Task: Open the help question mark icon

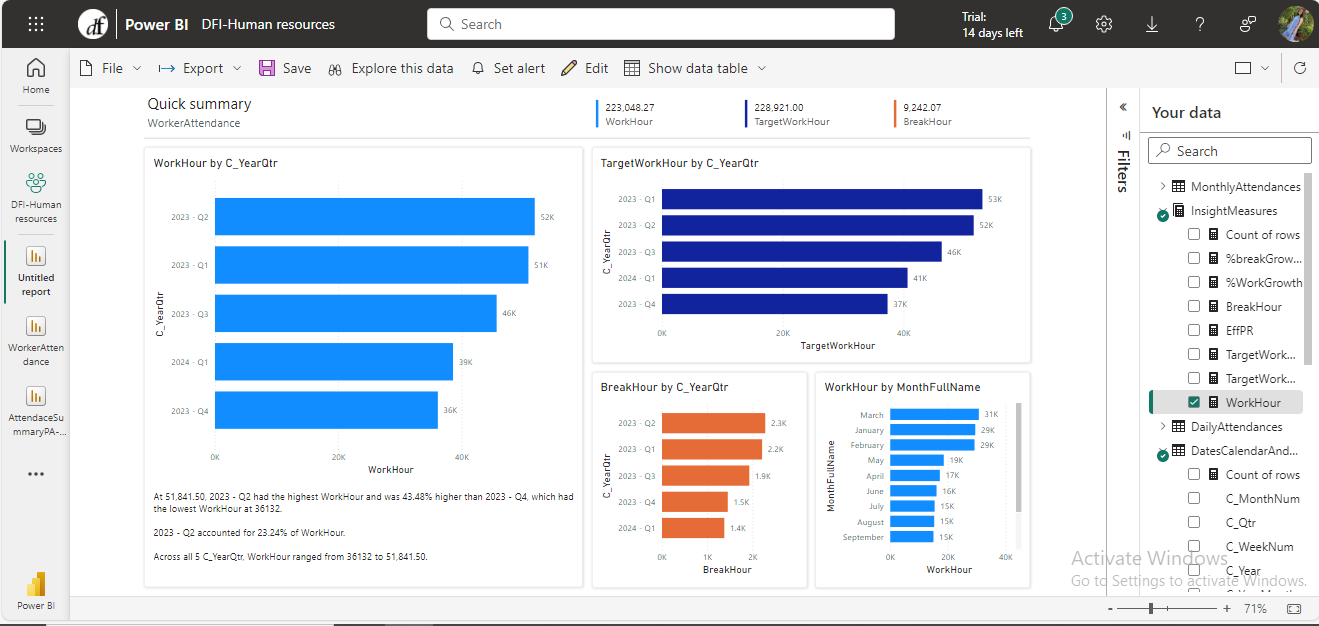Action: click(x=1200, y=24)
